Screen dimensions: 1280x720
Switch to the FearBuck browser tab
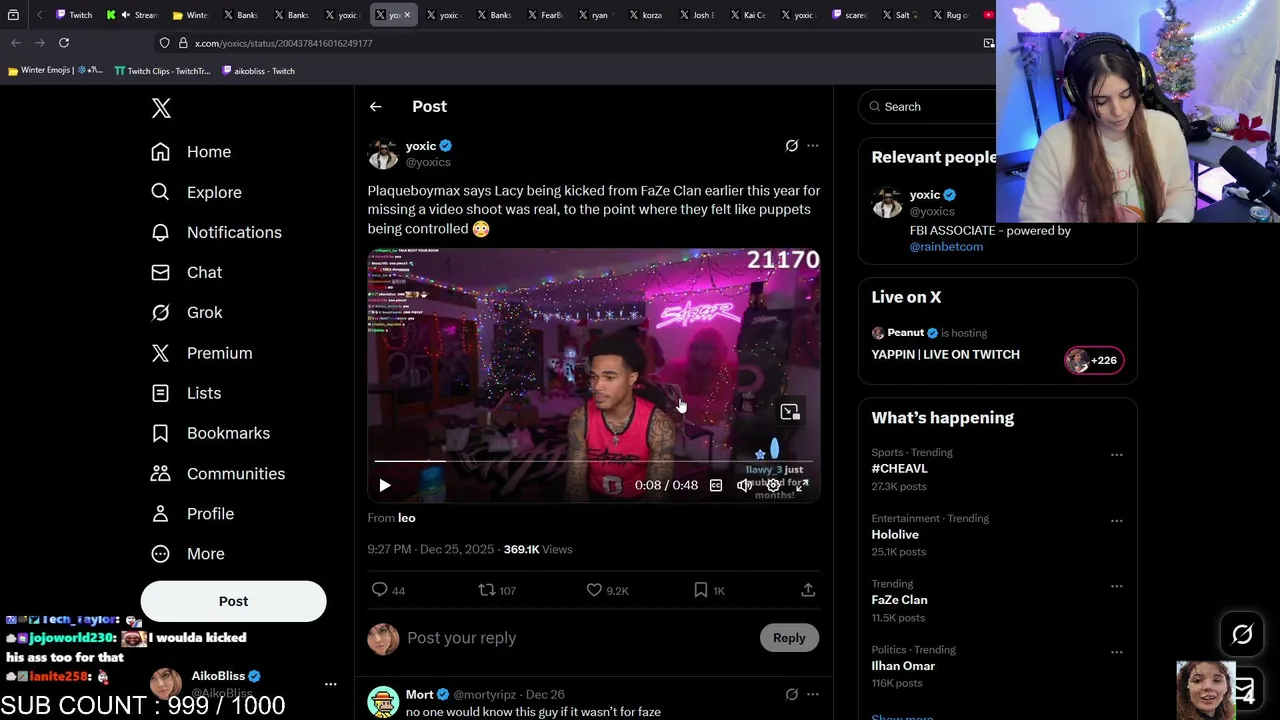click(x=545, y=15)
